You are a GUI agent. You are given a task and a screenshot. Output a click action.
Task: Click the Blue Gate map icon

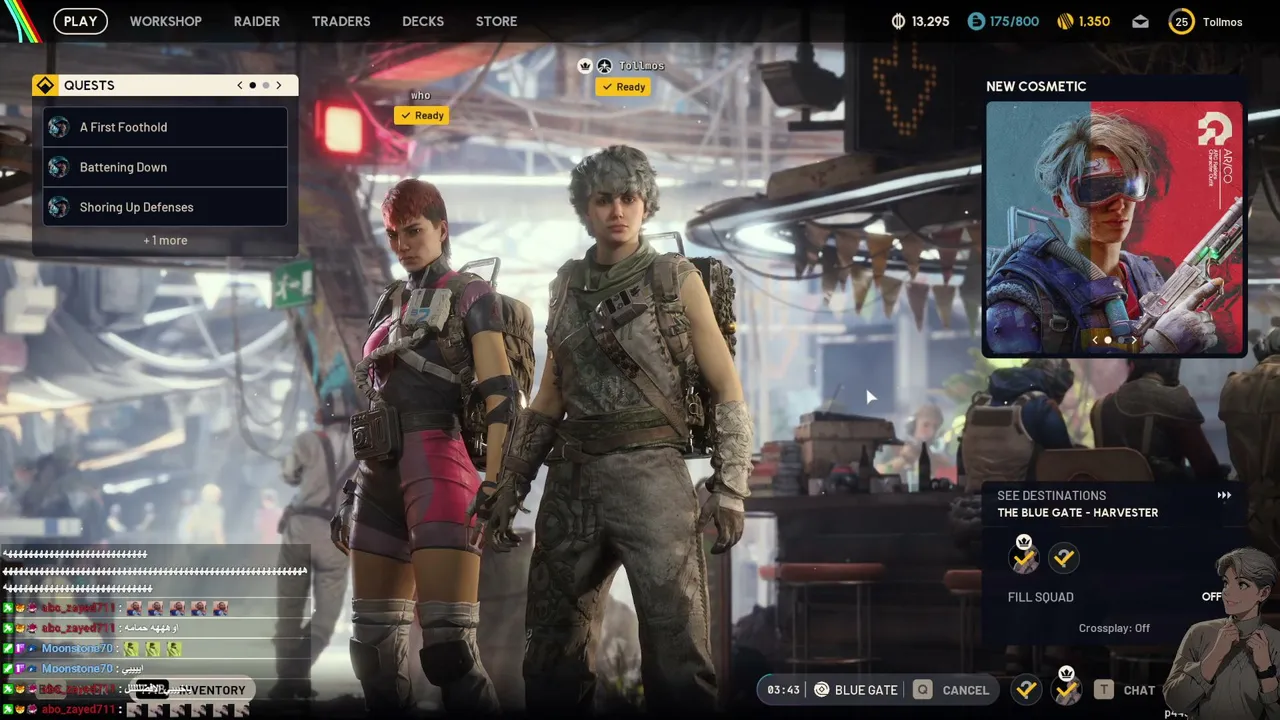[822, 690]
